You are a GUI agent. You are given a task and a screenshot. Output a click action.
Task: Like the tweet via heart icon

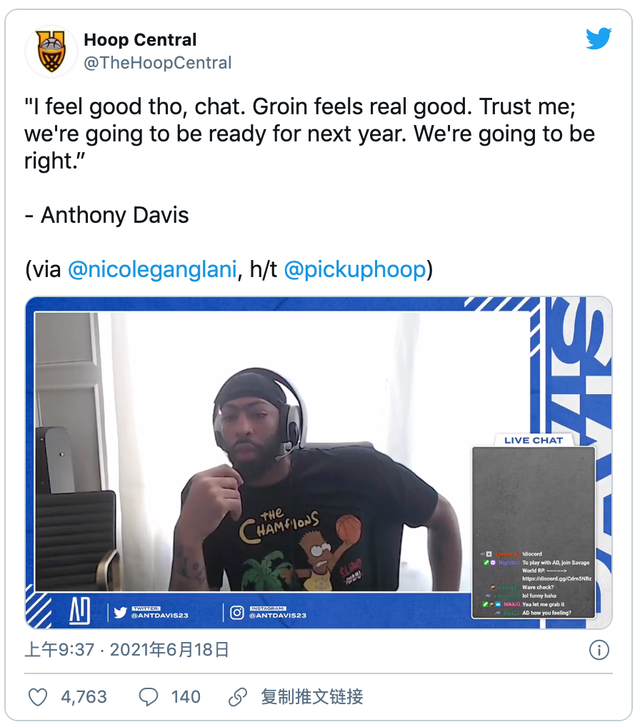(38, 697)
